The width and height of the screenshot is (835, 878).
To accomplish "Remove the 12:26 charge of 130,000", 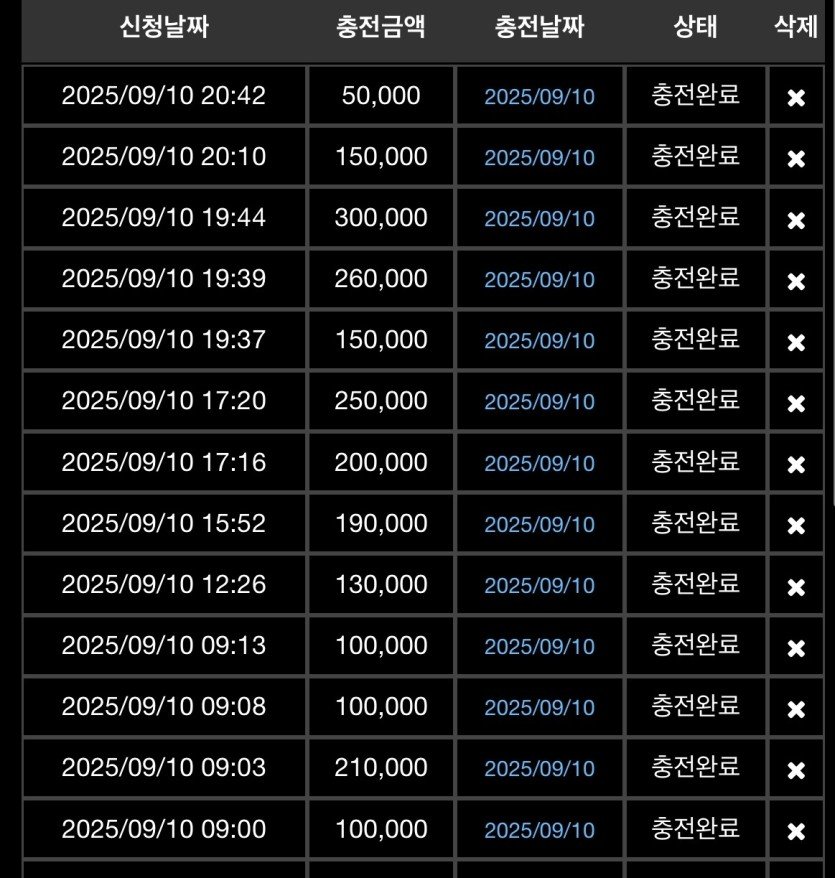I will click(796, 588).
